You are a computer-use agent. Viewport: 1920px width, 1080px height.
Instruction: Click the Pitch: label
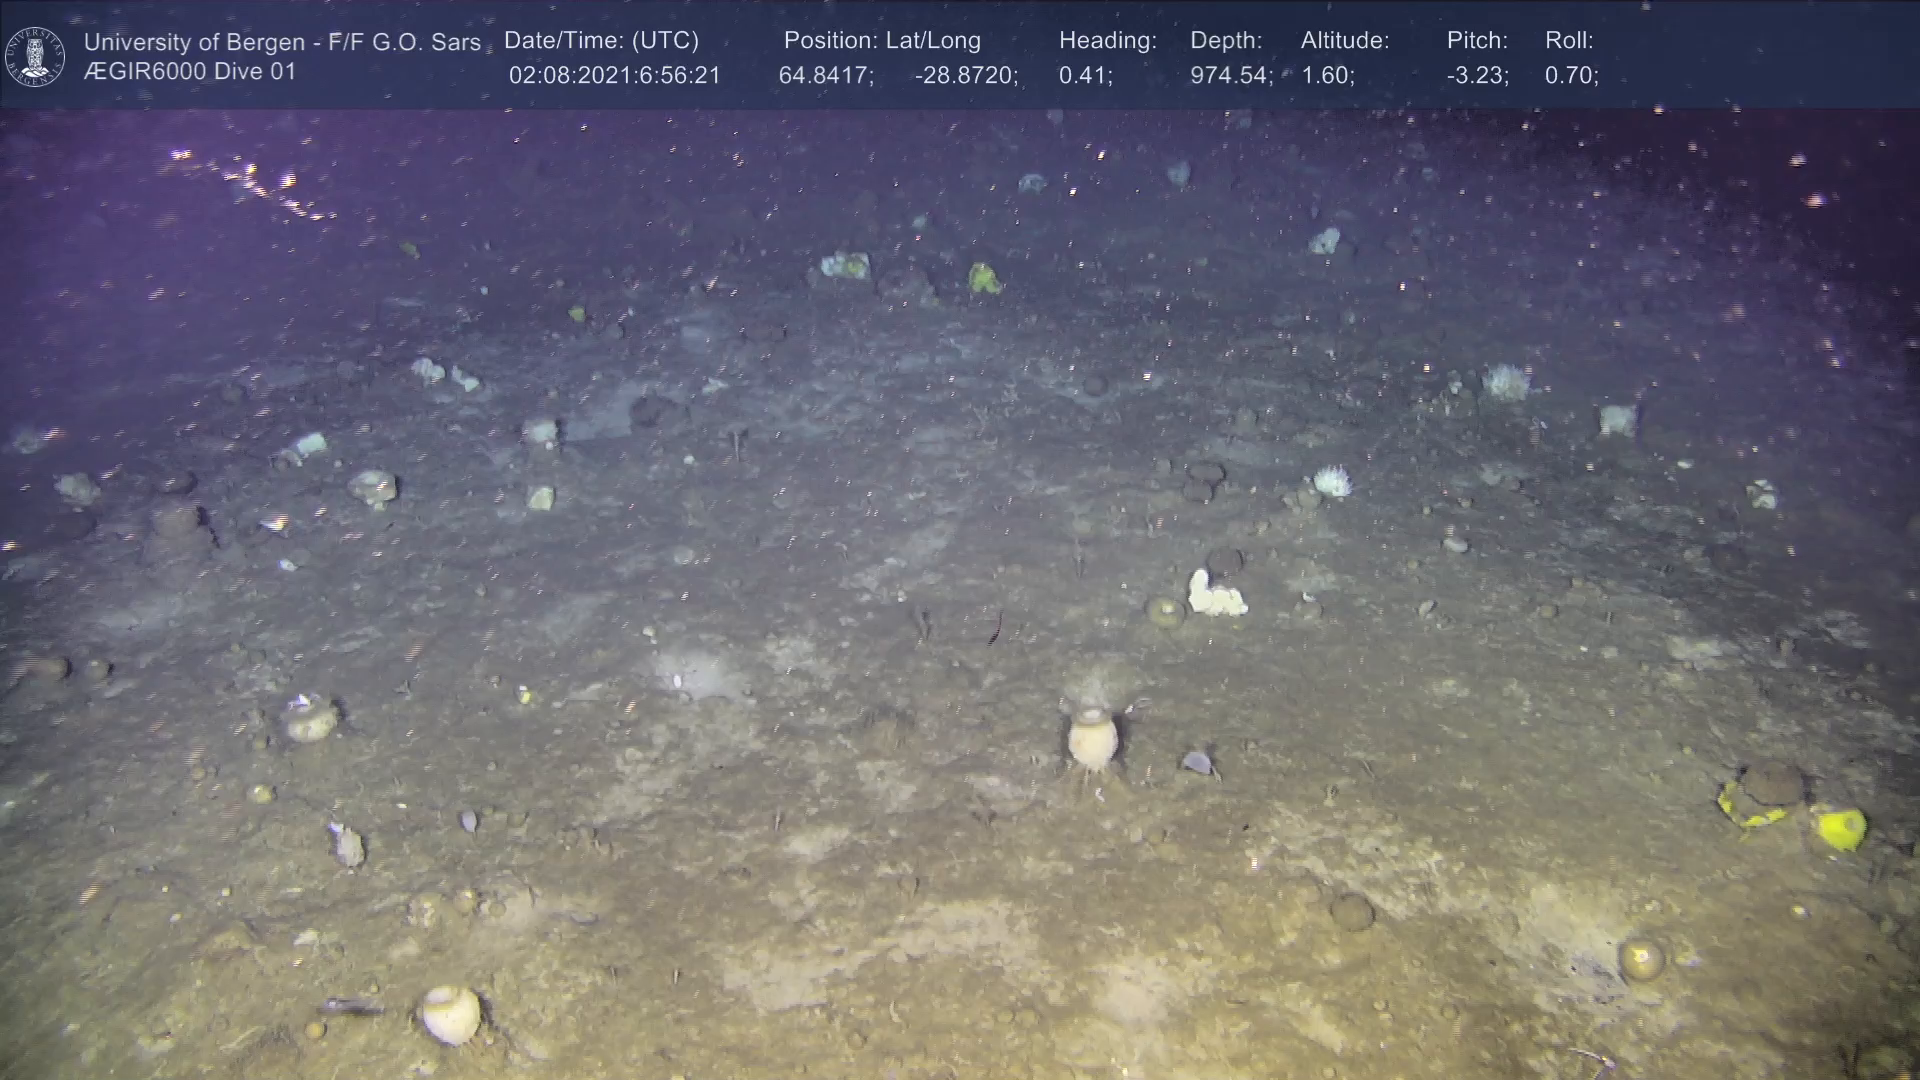(x=1477, y=41)
